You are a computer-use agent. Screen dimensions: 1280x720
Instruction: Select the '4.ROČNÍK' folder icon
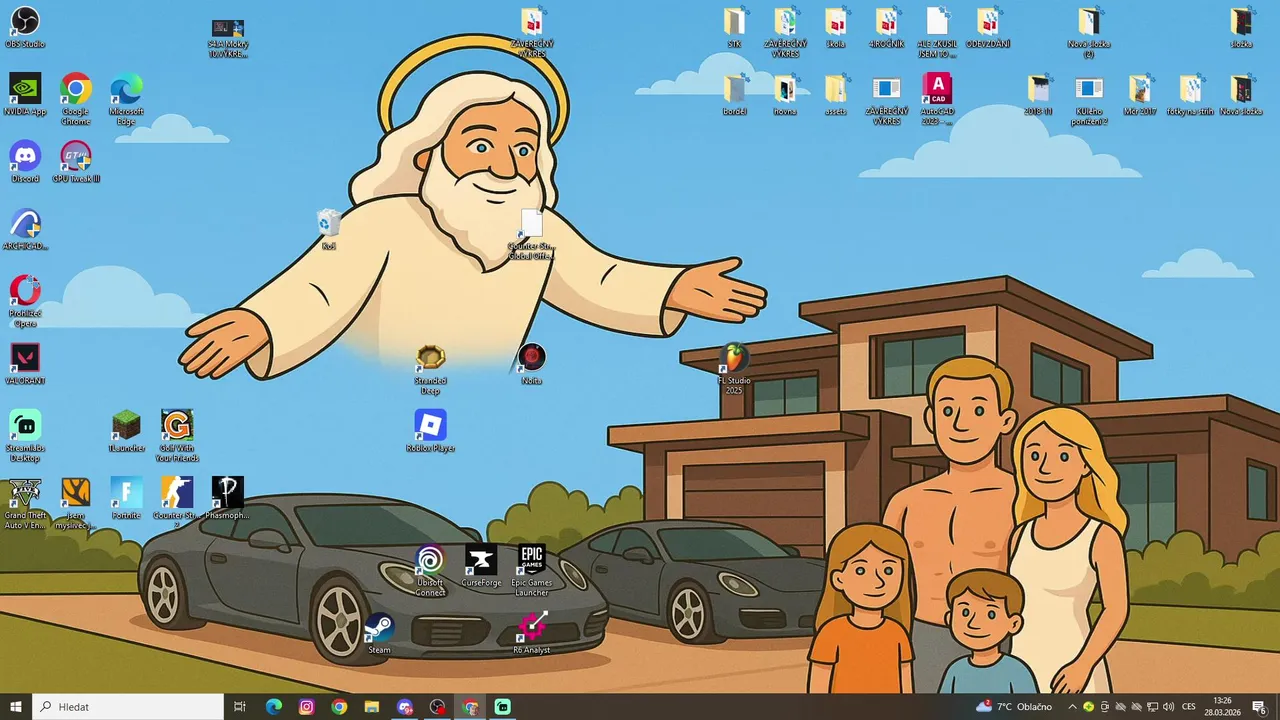[886, 28]
